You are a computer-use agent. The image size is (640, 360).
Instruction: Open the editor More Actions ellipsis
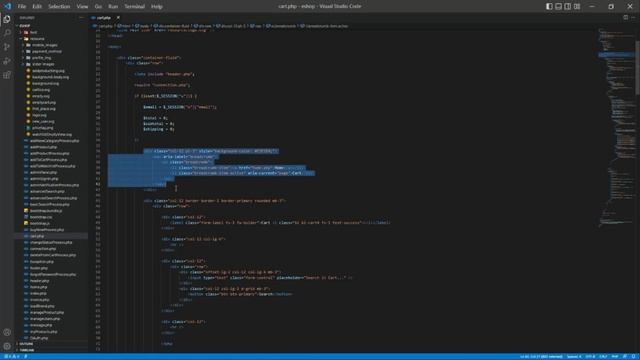point(633,18)
